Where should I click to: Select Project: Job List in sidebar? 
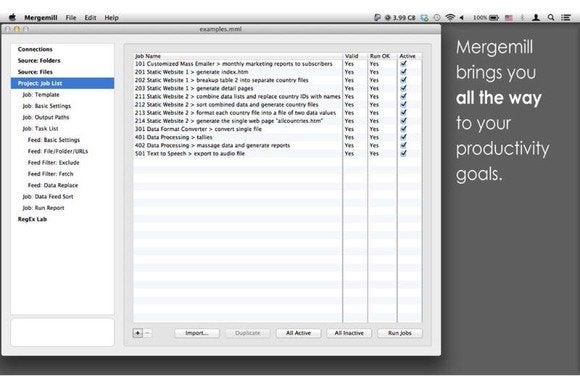click(x=63, y=83)
